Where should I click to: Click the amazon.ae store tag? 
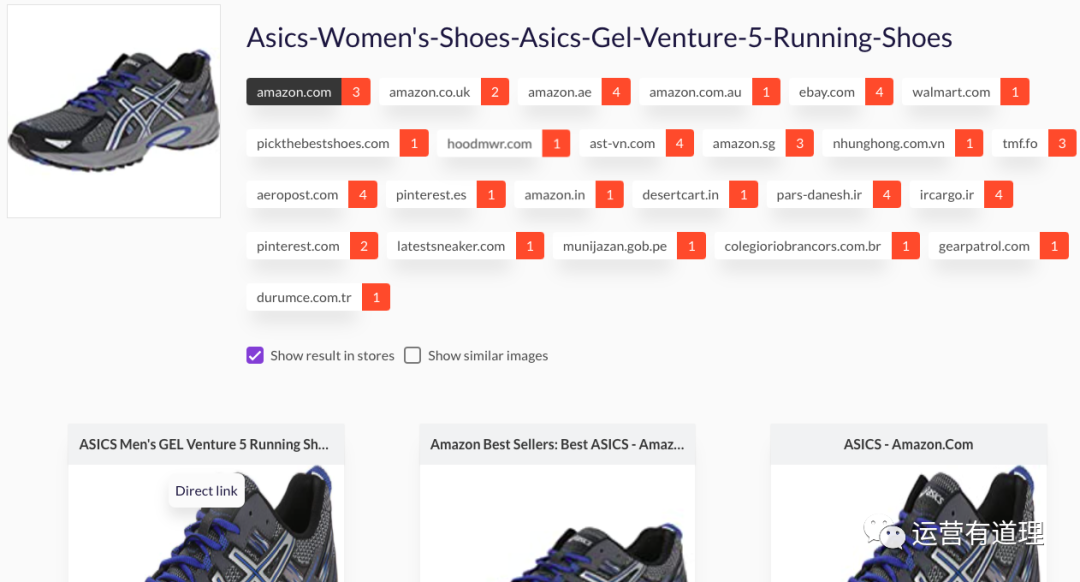pos(559,92)
